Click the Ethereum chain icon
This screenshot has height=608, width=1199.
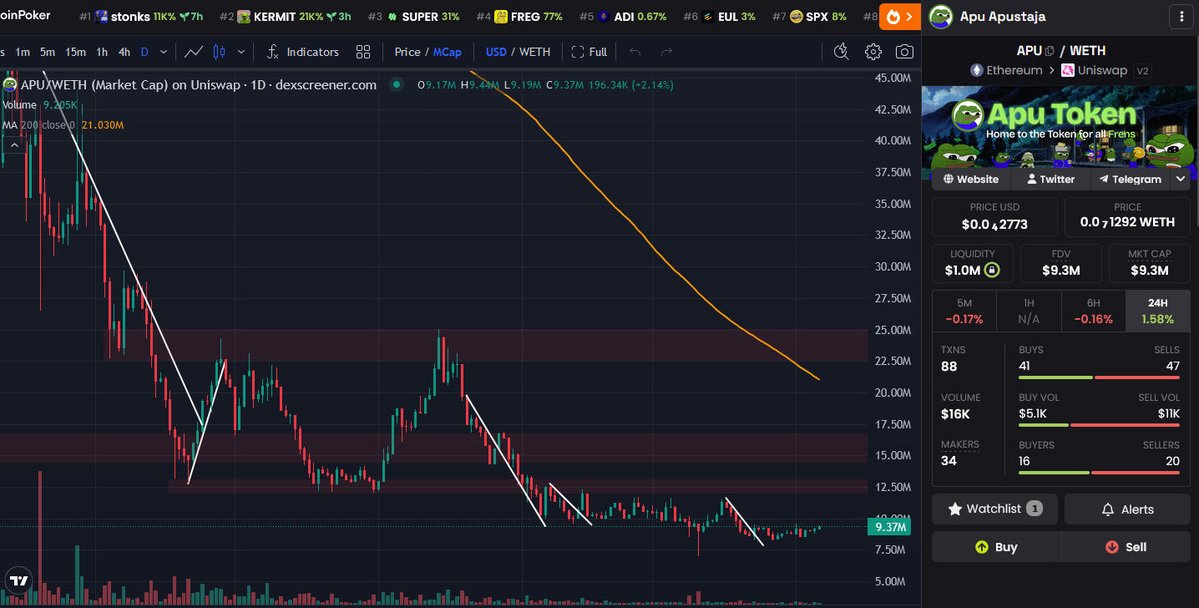tap(976, 70)
